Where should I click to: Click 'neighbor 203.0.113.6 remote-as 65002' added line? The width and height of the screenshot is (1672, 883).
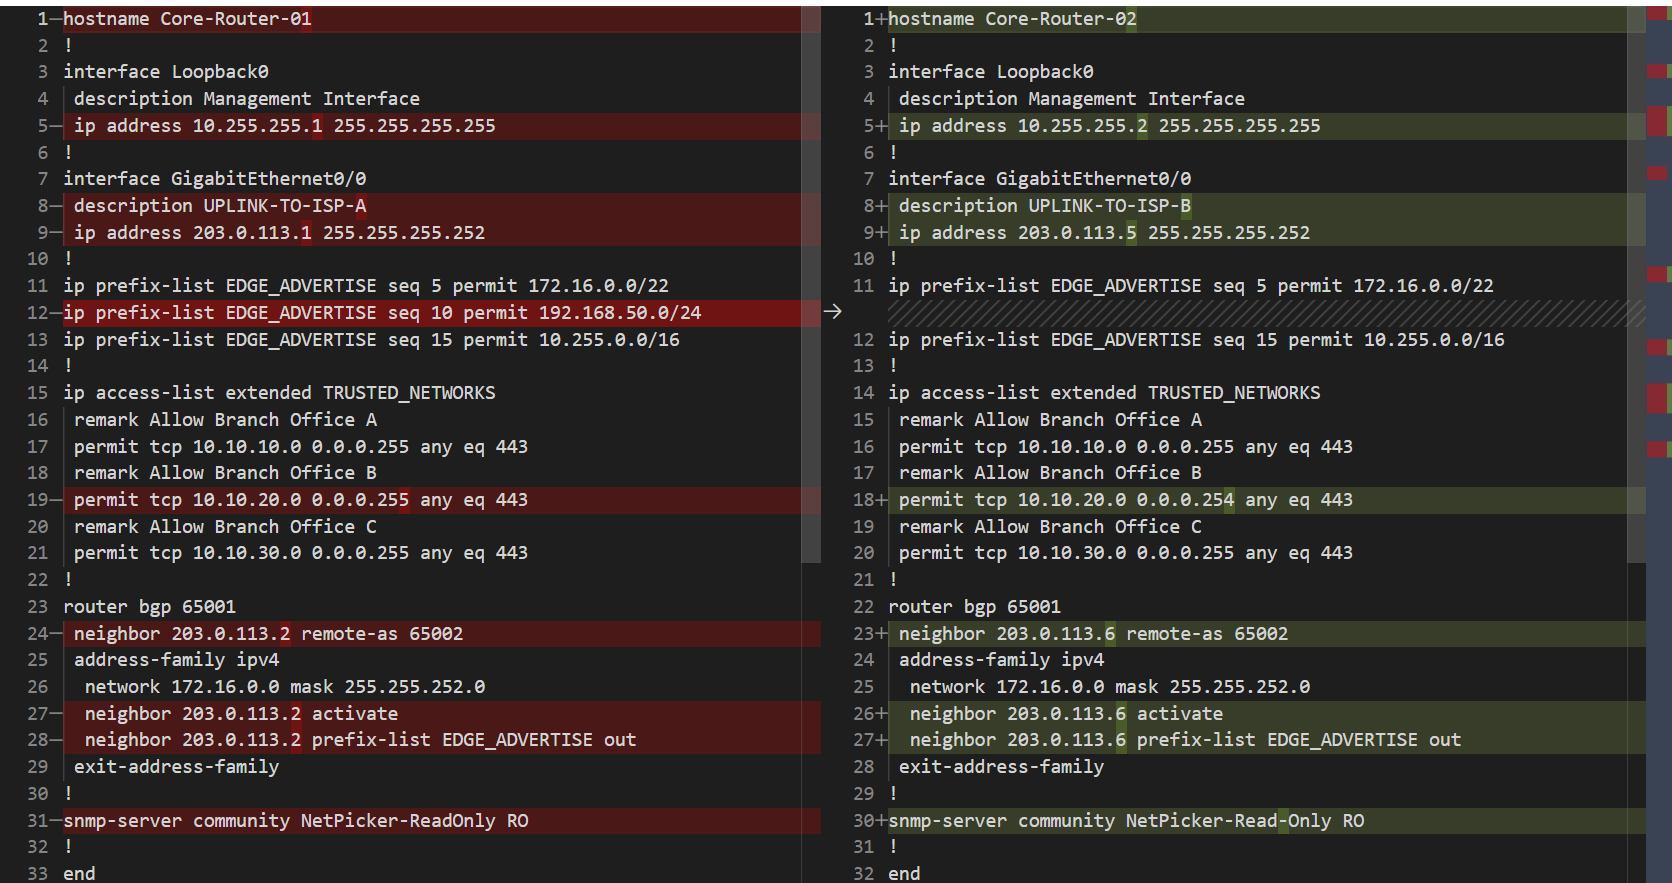coord(1093,634)
